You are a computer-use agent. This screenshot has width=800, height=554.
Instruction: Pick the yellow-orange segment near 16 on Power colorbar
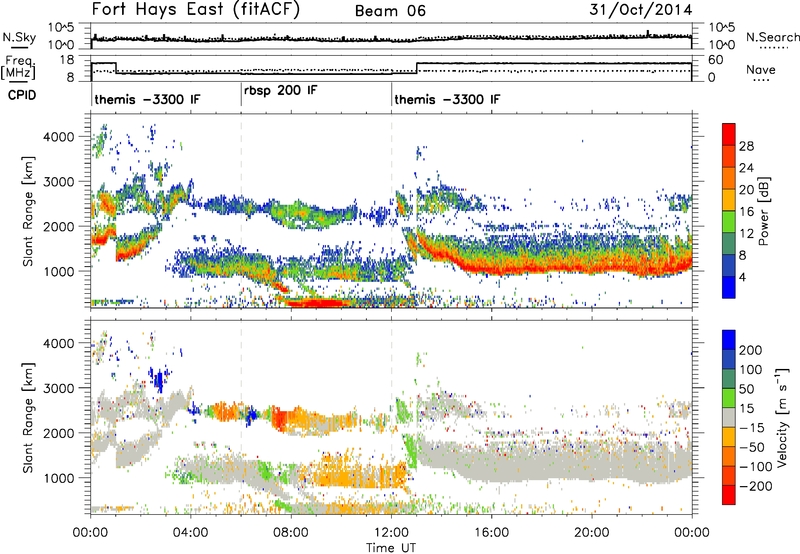click(729, 200)
